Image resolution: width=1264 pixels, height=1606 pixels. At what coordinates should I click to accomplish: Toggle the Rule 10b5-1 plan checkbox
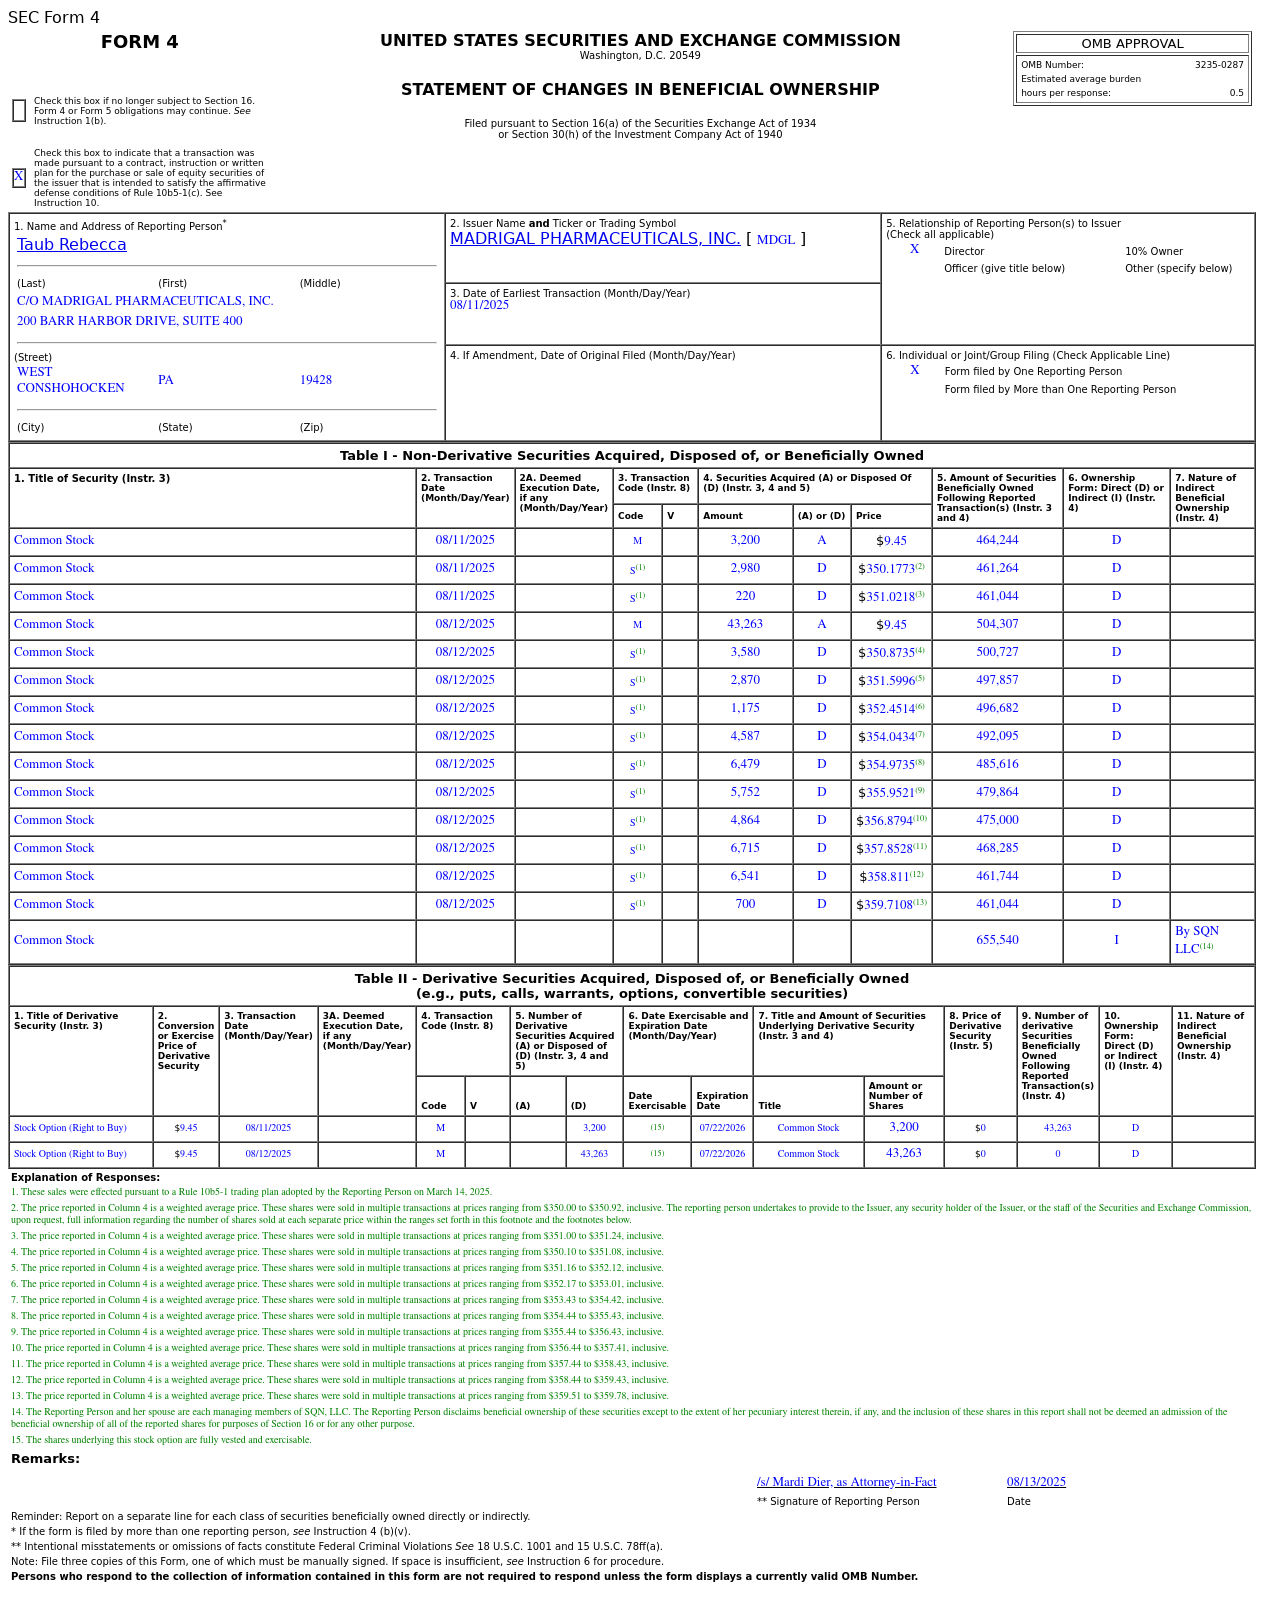point(19,178)
